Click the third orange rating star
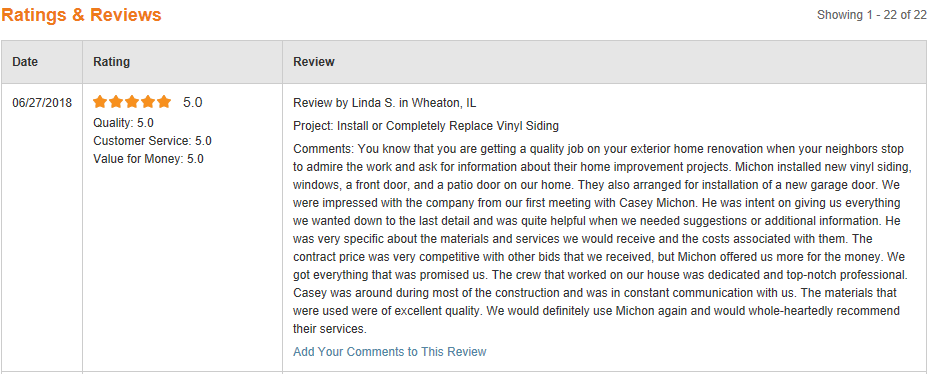This screenshot has height=374, width=943. (132, 102)
